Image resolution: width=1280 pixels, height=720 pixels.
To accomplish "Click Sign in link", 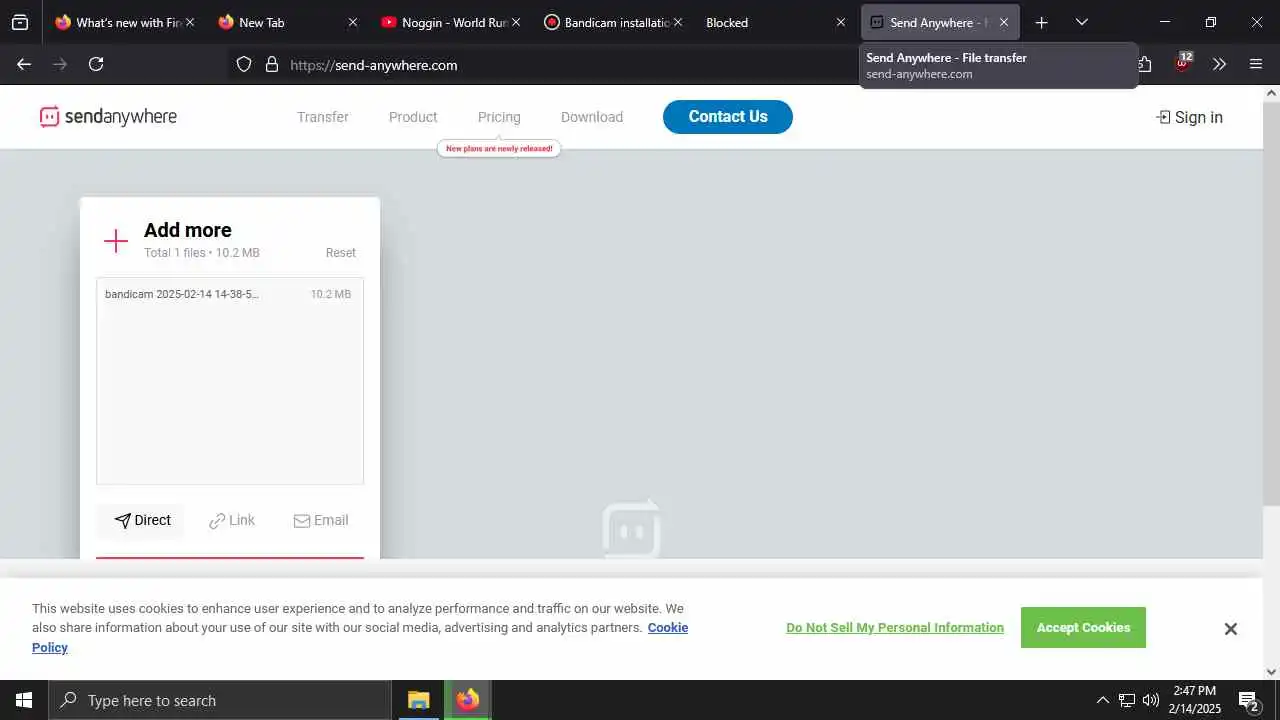I will pyautogui.click(x=1189, y=117).
